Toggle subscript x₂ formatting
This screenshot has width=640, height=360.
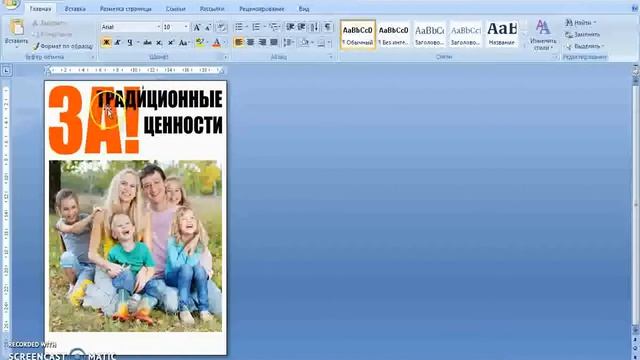tap(159, 42)
